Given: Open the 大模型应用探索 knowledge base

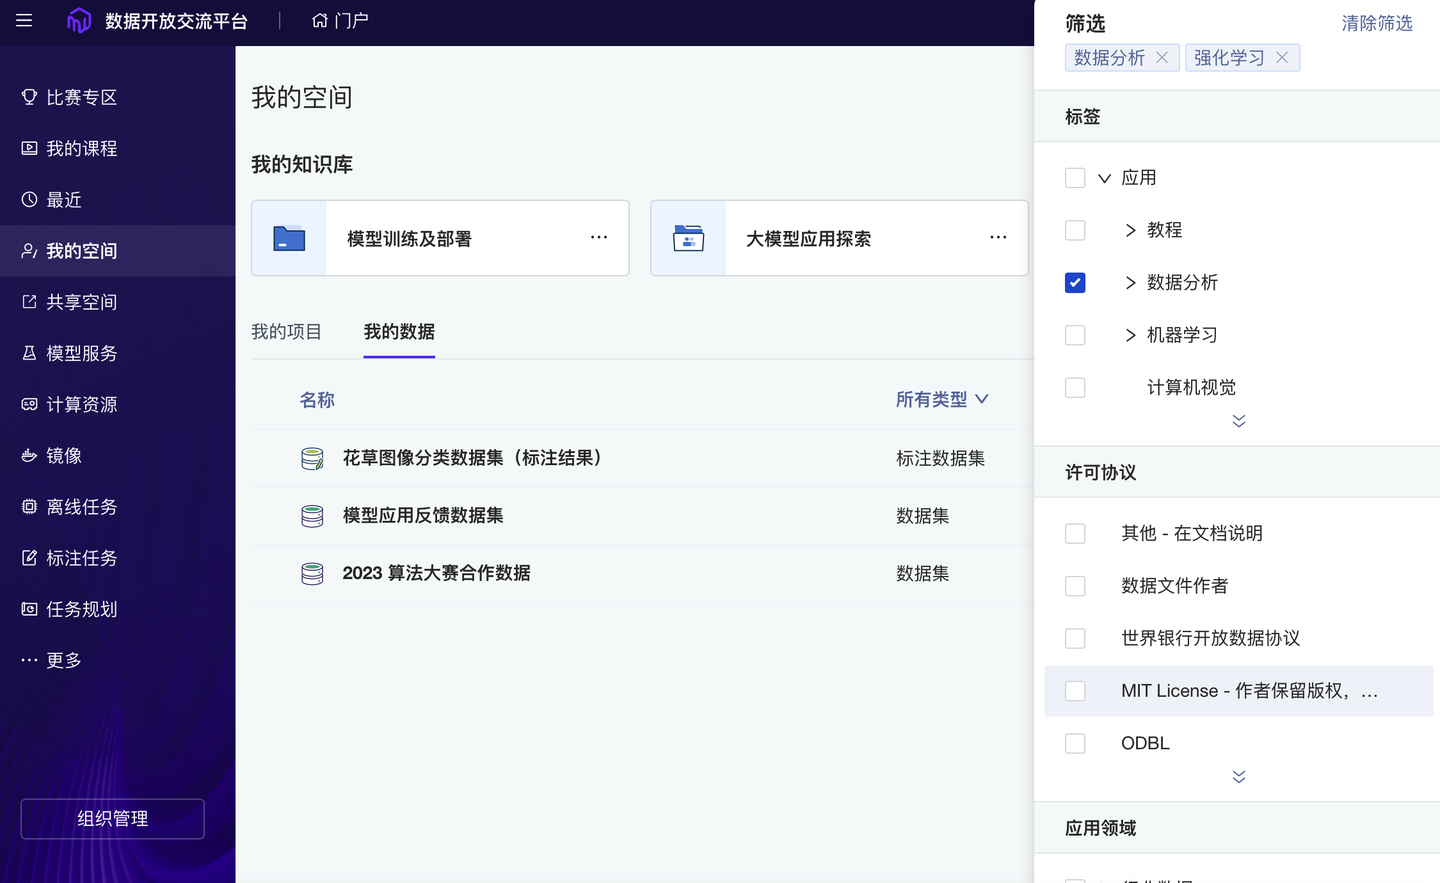Looking at the screenshot, I should 839,238.
